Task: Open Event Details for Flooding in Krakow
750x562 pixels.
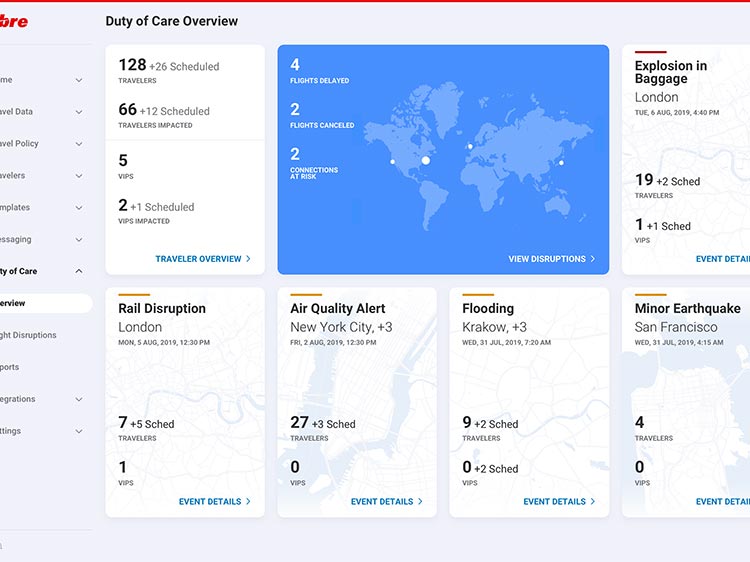Action: [x=558, y=502]
